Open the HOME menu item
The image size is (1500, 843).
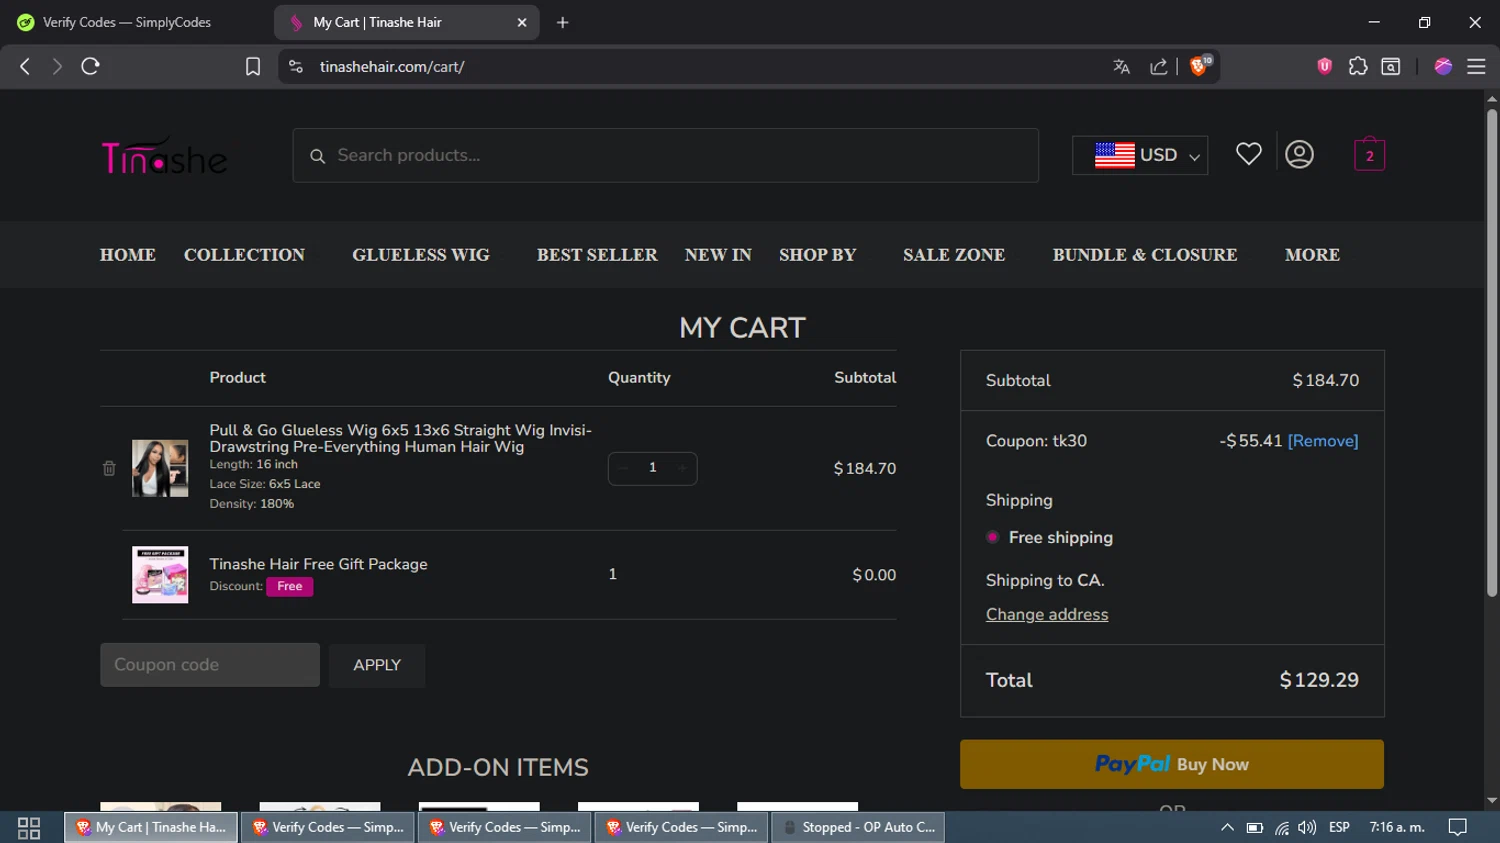128,255
